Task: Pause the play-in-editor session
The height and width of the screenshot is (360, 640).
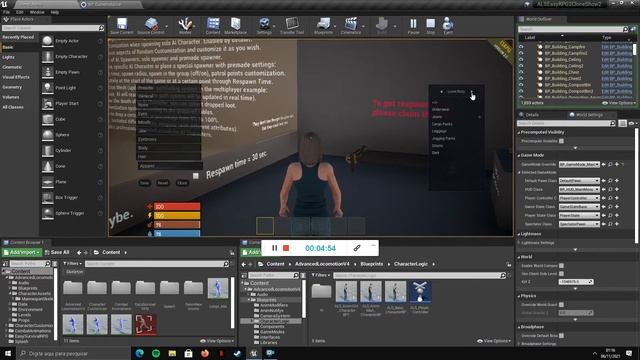Action: click(413, 24)
